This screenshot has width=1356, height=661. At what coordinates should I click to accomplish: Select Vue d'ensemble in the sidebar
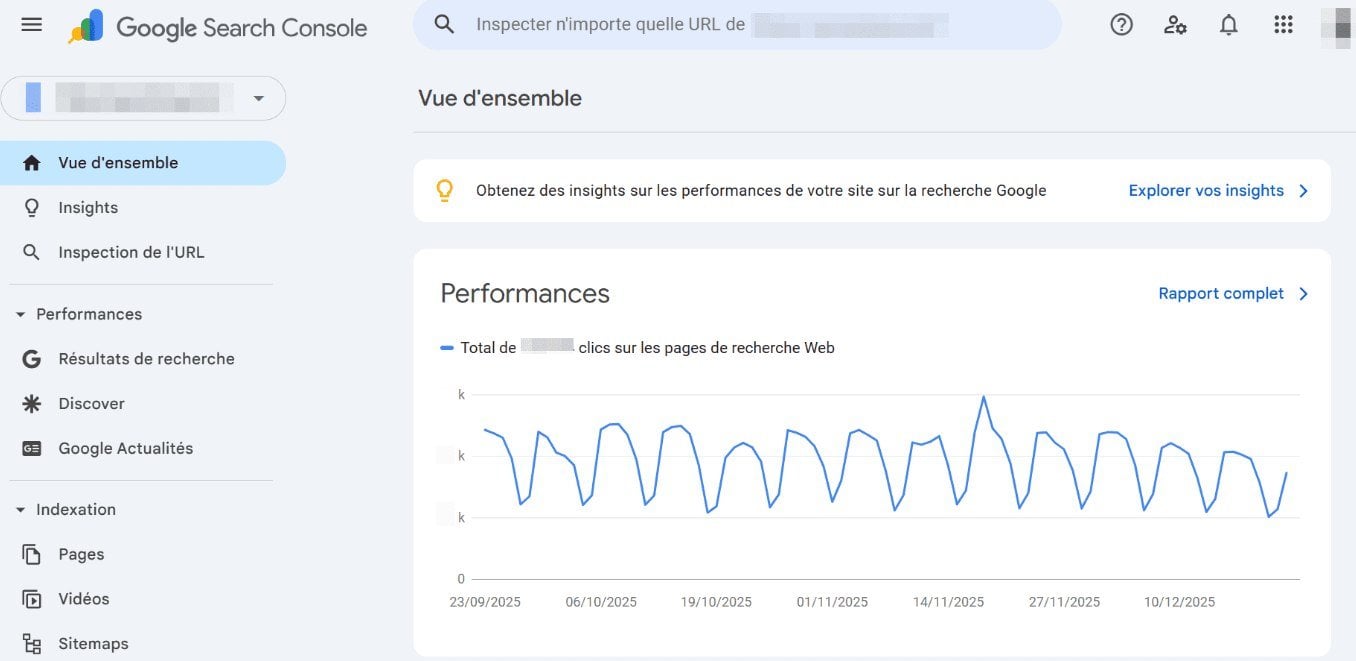click(x=117, y=162)
